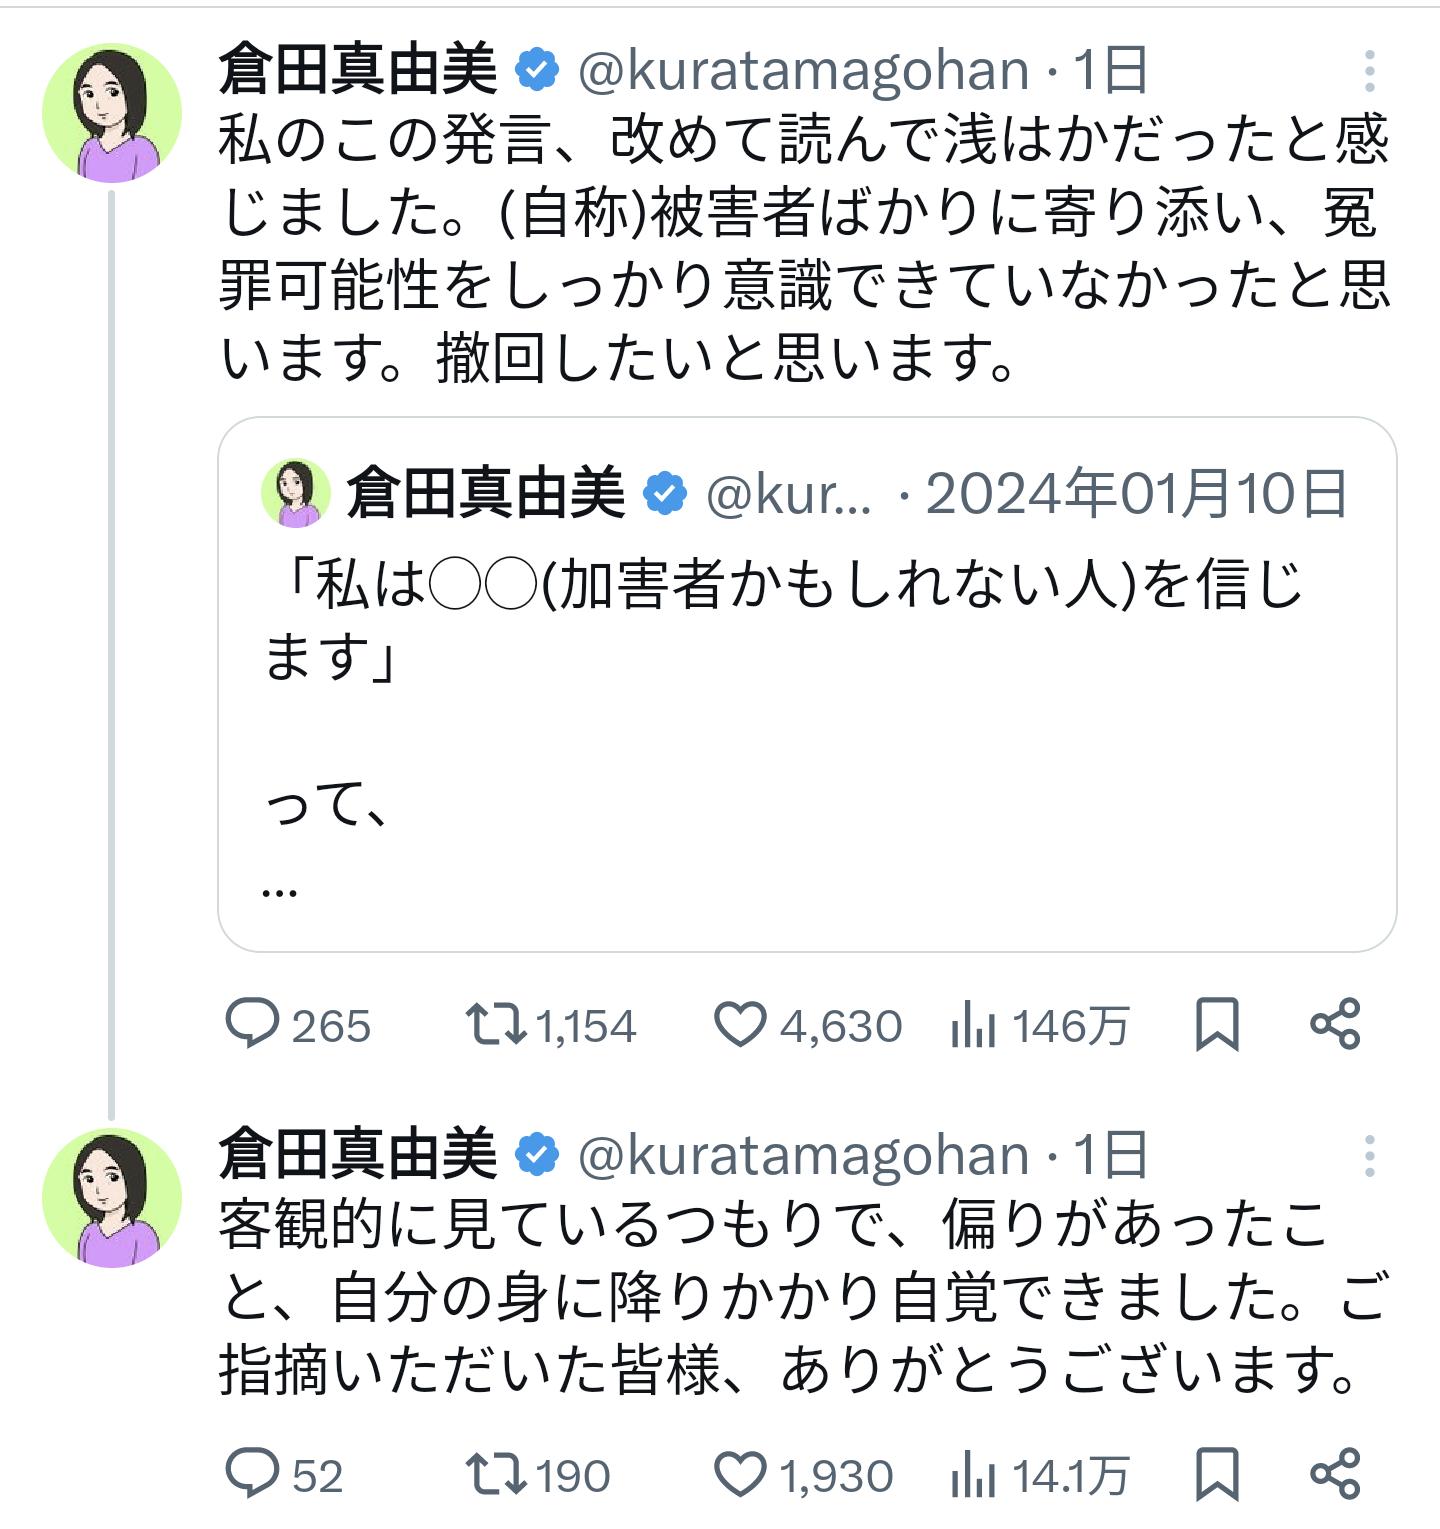The height and width of the screenshot is (1529, 1440).
Task: Open more options for the first tweet
Action: 1369,71
